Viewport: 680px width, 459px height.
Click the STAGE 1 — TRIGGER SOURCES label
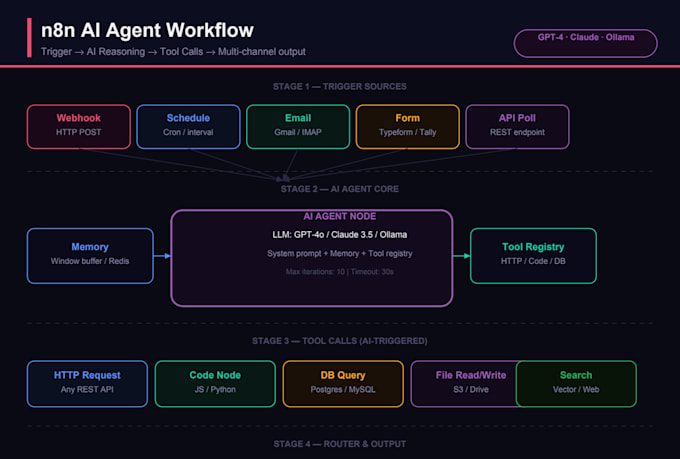point(340,86)
